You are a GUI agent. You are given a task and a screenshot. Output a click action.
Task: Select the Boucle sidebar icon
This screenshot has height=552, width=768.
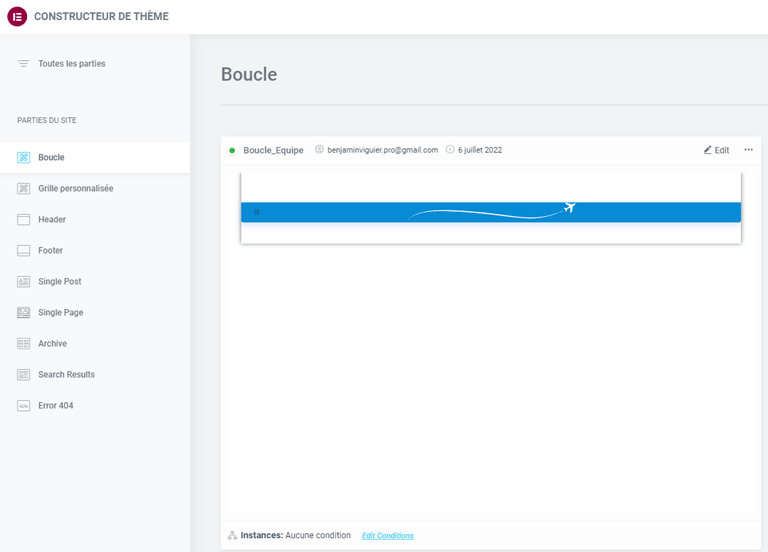point(23,158)
